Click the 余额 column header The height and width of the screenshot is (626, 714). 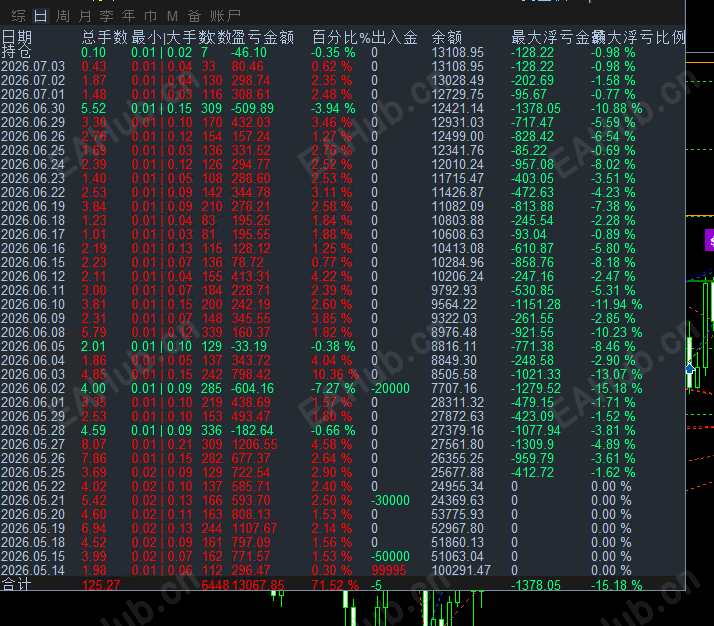coord(447,37)
